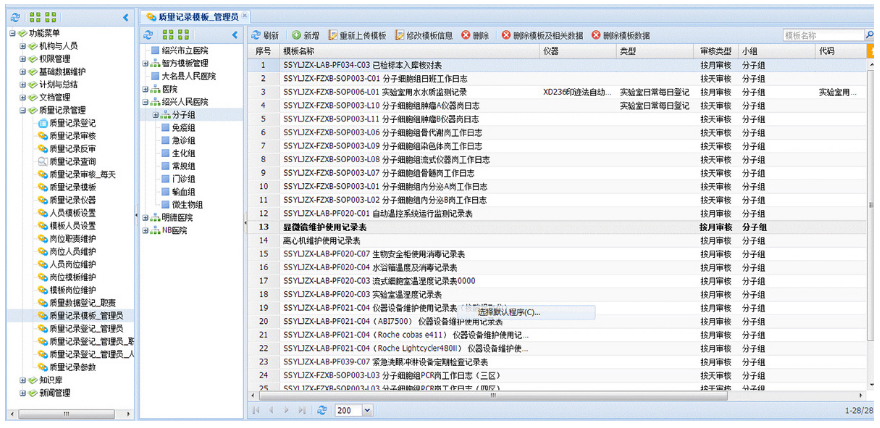Click the 刷新 refresh toolbar button
The height and width of the screenshot is (428, 880).
click(x=265, y=35)
